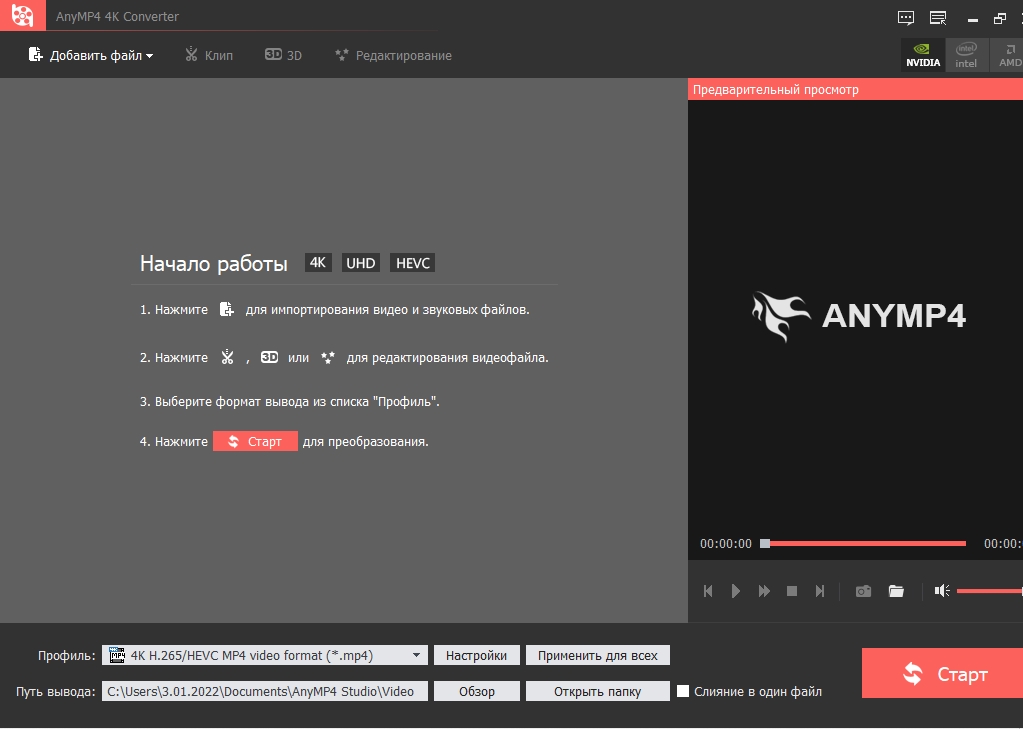
Task: Click the Настройки button
Action: tap(476, 655)
